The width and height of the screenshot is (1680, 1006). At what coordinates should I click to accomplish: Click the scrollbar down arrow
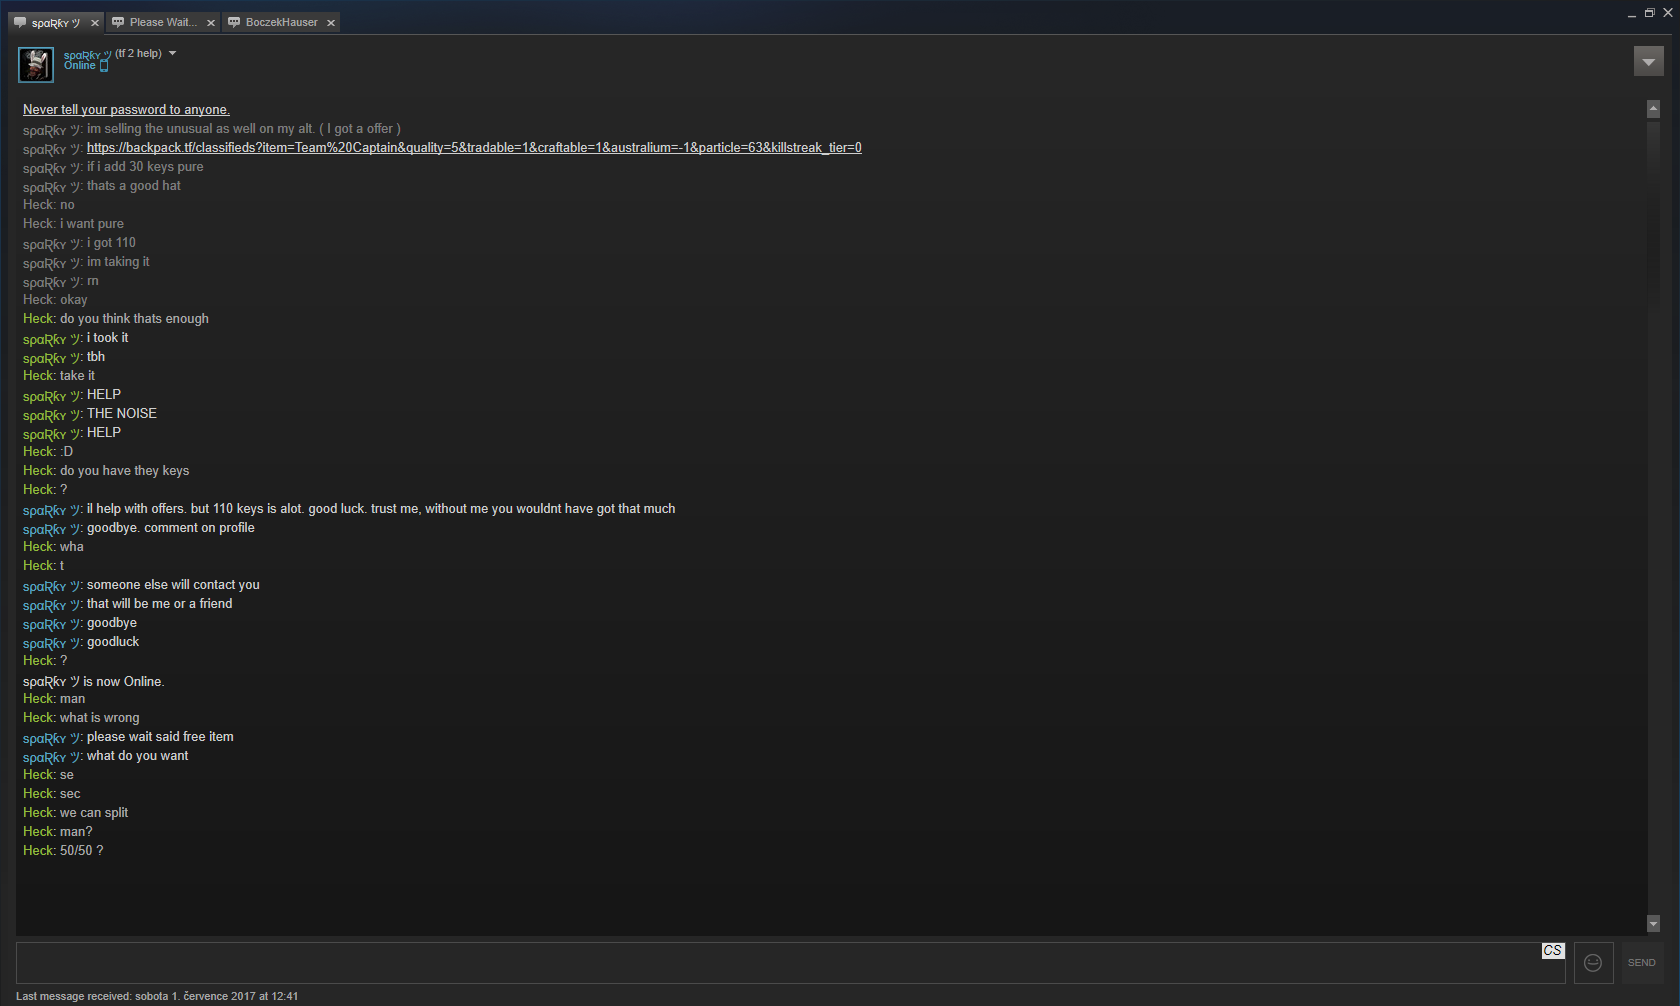(x=1653, y=923)
